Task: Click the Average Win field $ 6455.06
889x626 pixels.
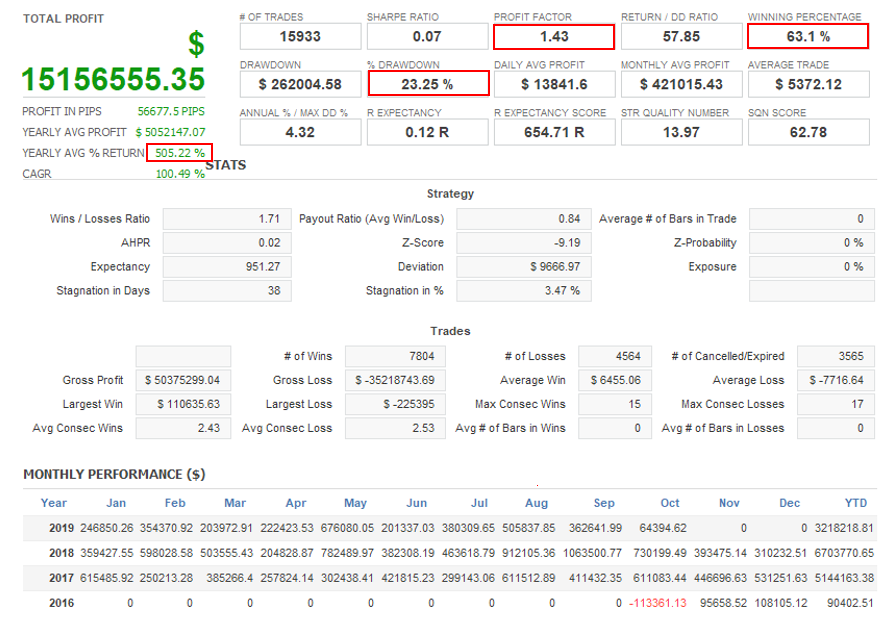Action: [x=615, y=380]
